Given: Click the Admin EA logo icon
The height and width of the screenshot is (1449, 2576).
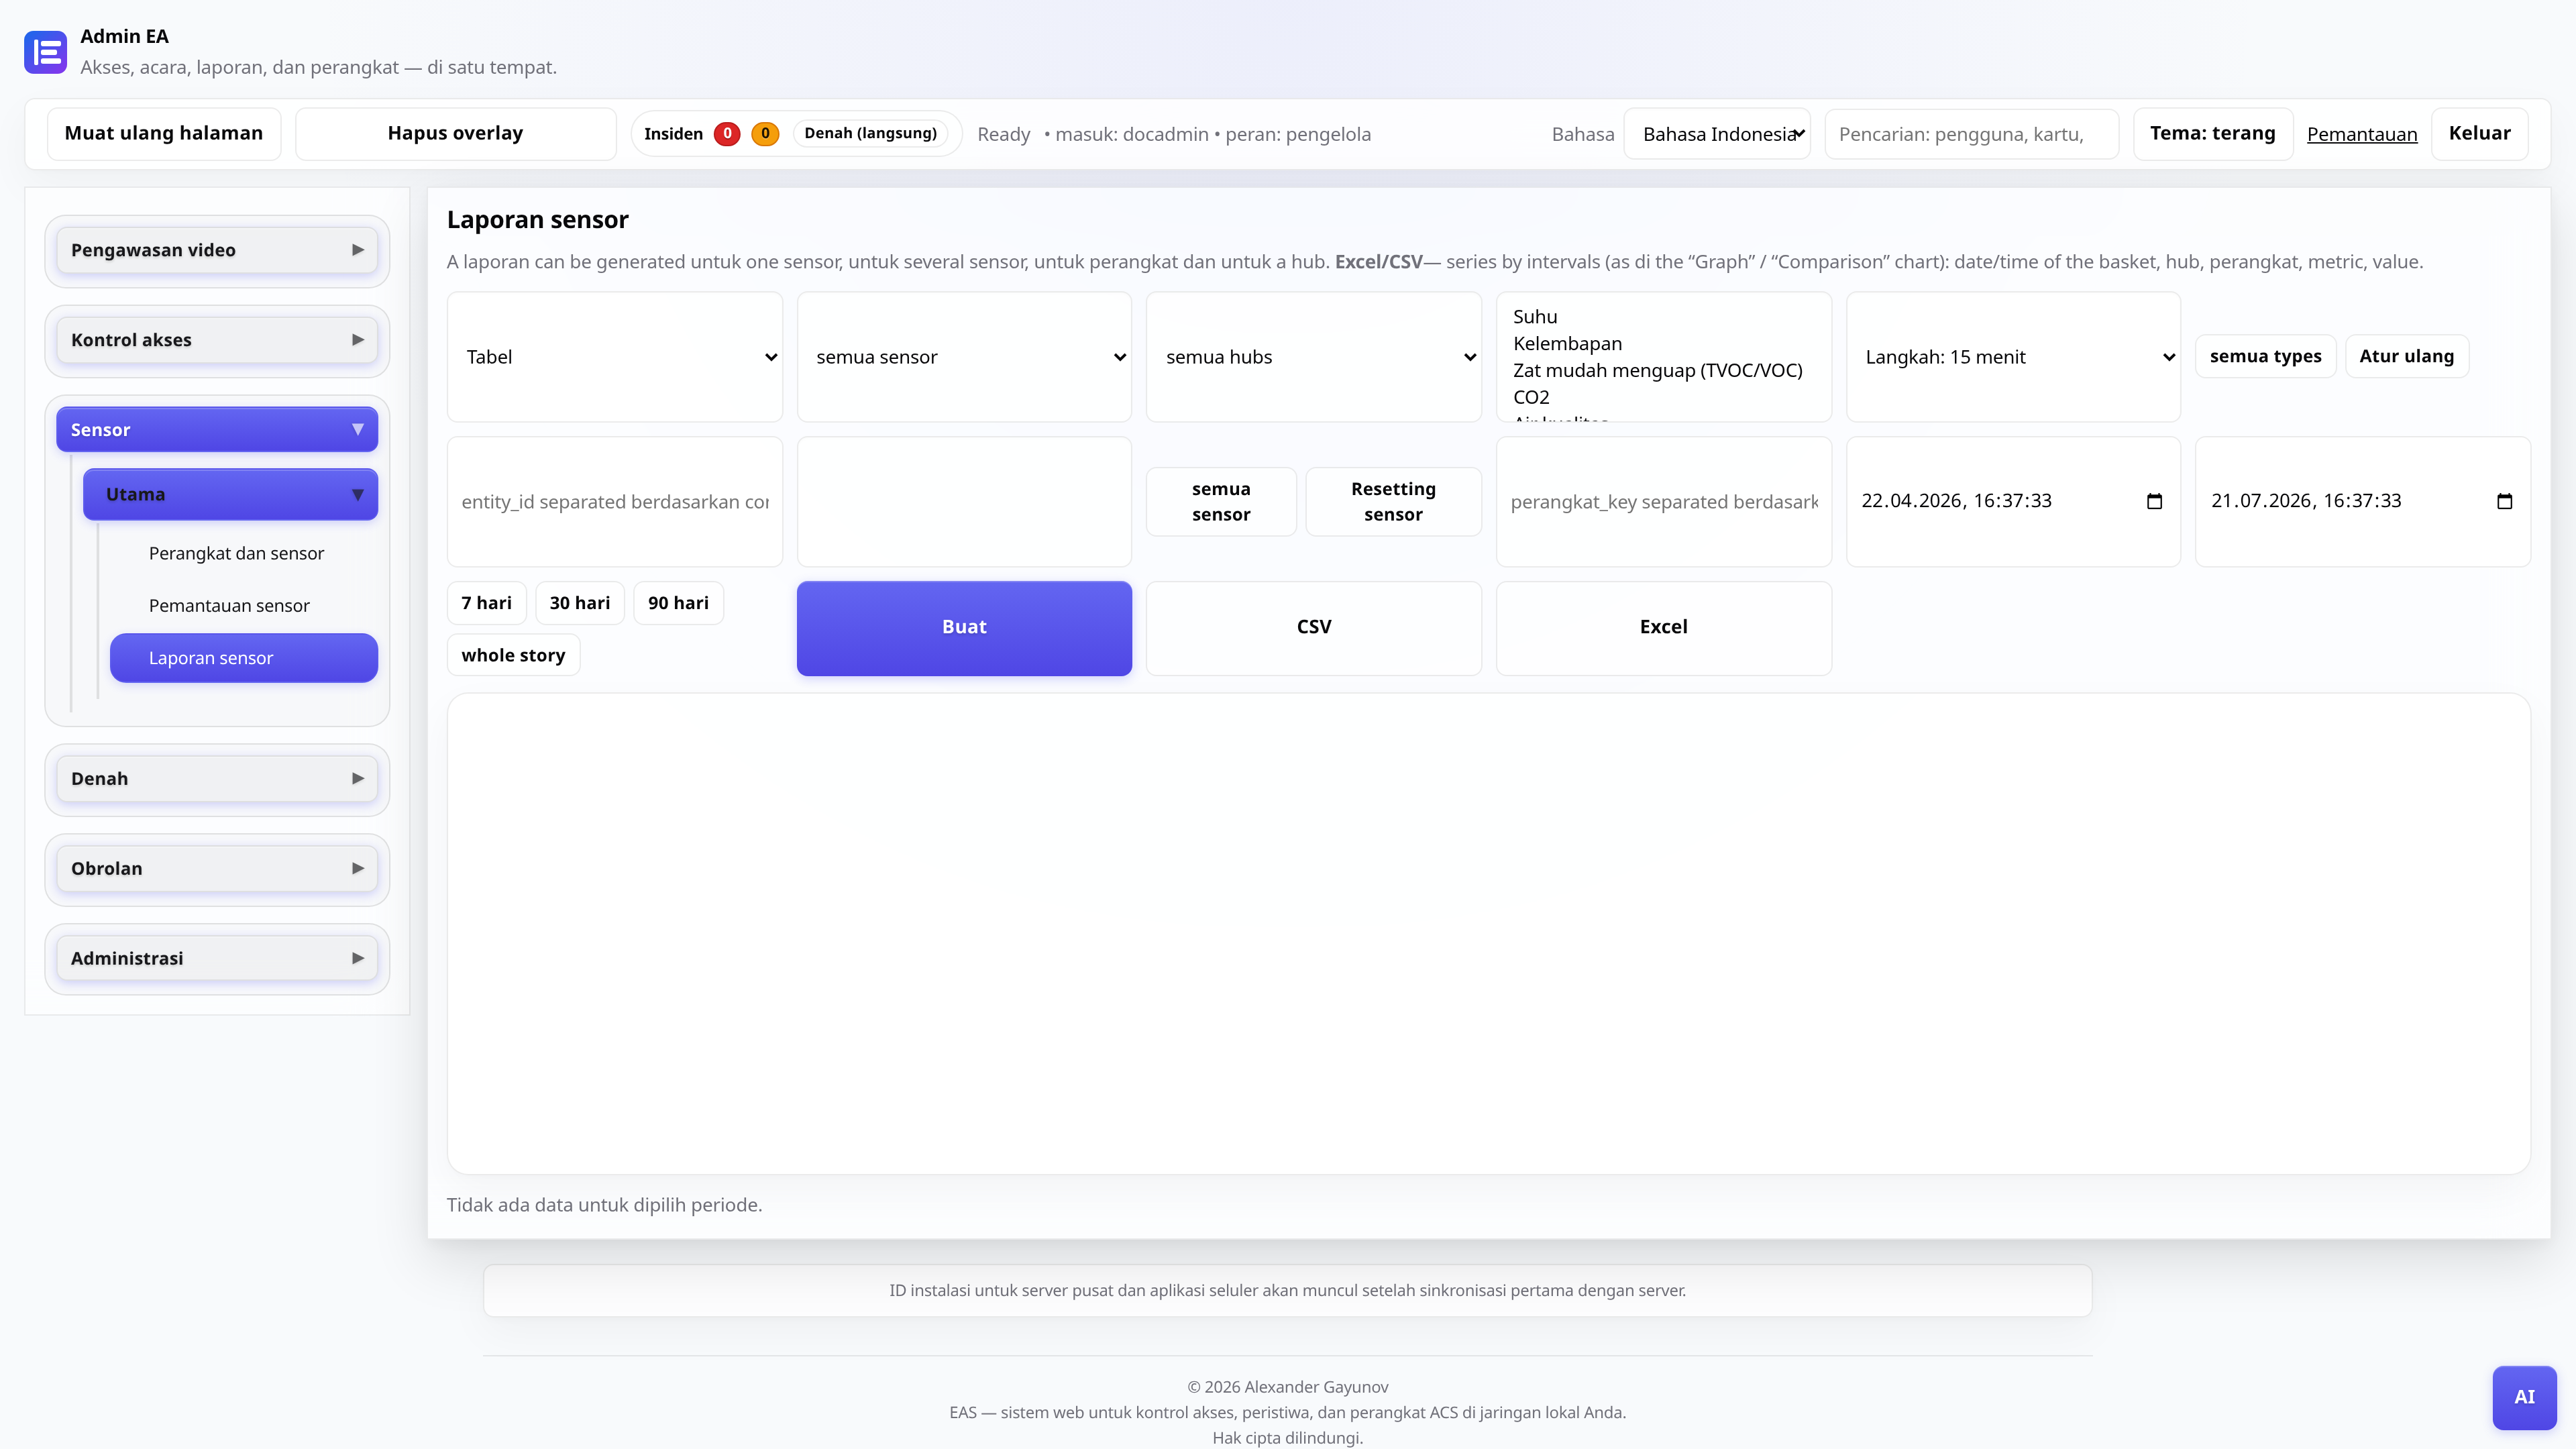Looking at the screenshot, I should (x=45, y=52).
